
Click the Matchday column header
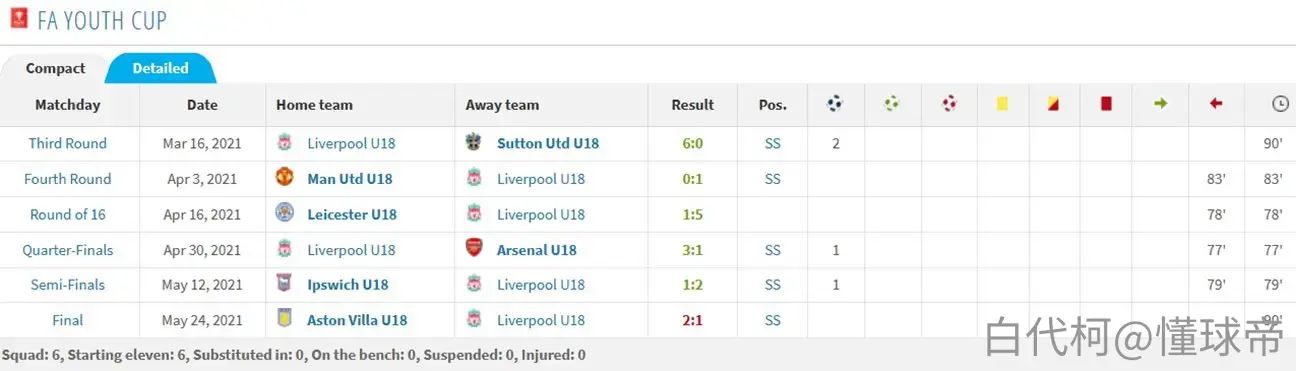68,104
